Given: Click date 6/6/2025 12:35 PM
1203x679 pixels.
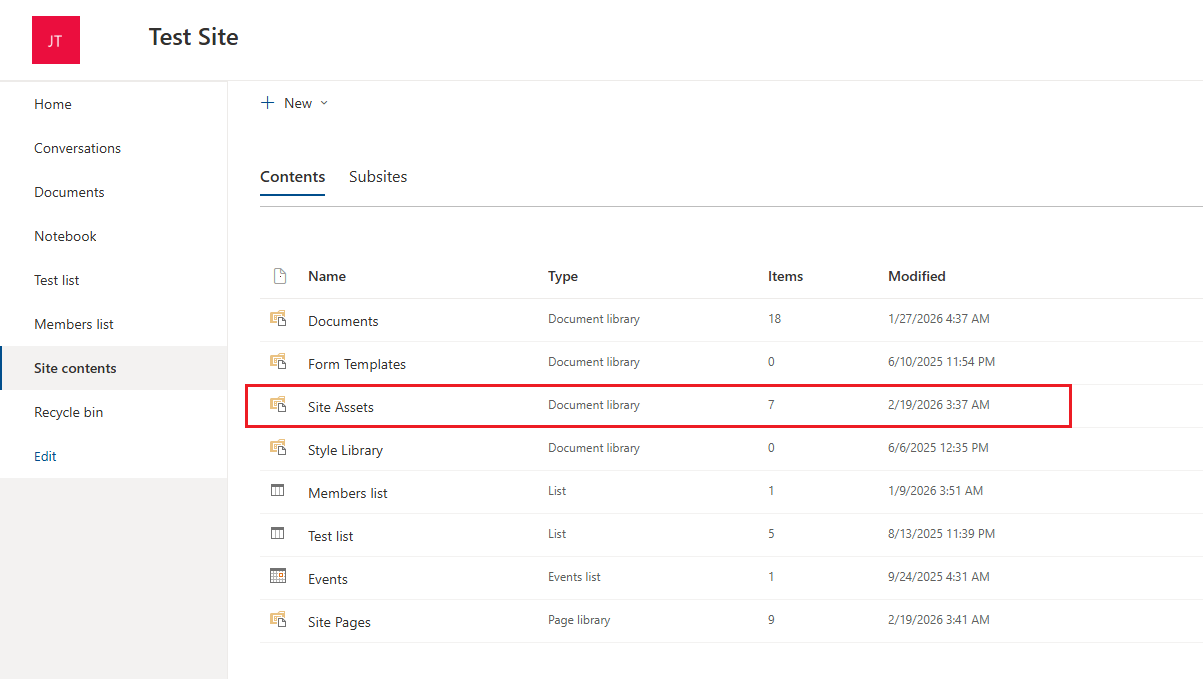Looking at the screenshot, I should tap(938, 448).
